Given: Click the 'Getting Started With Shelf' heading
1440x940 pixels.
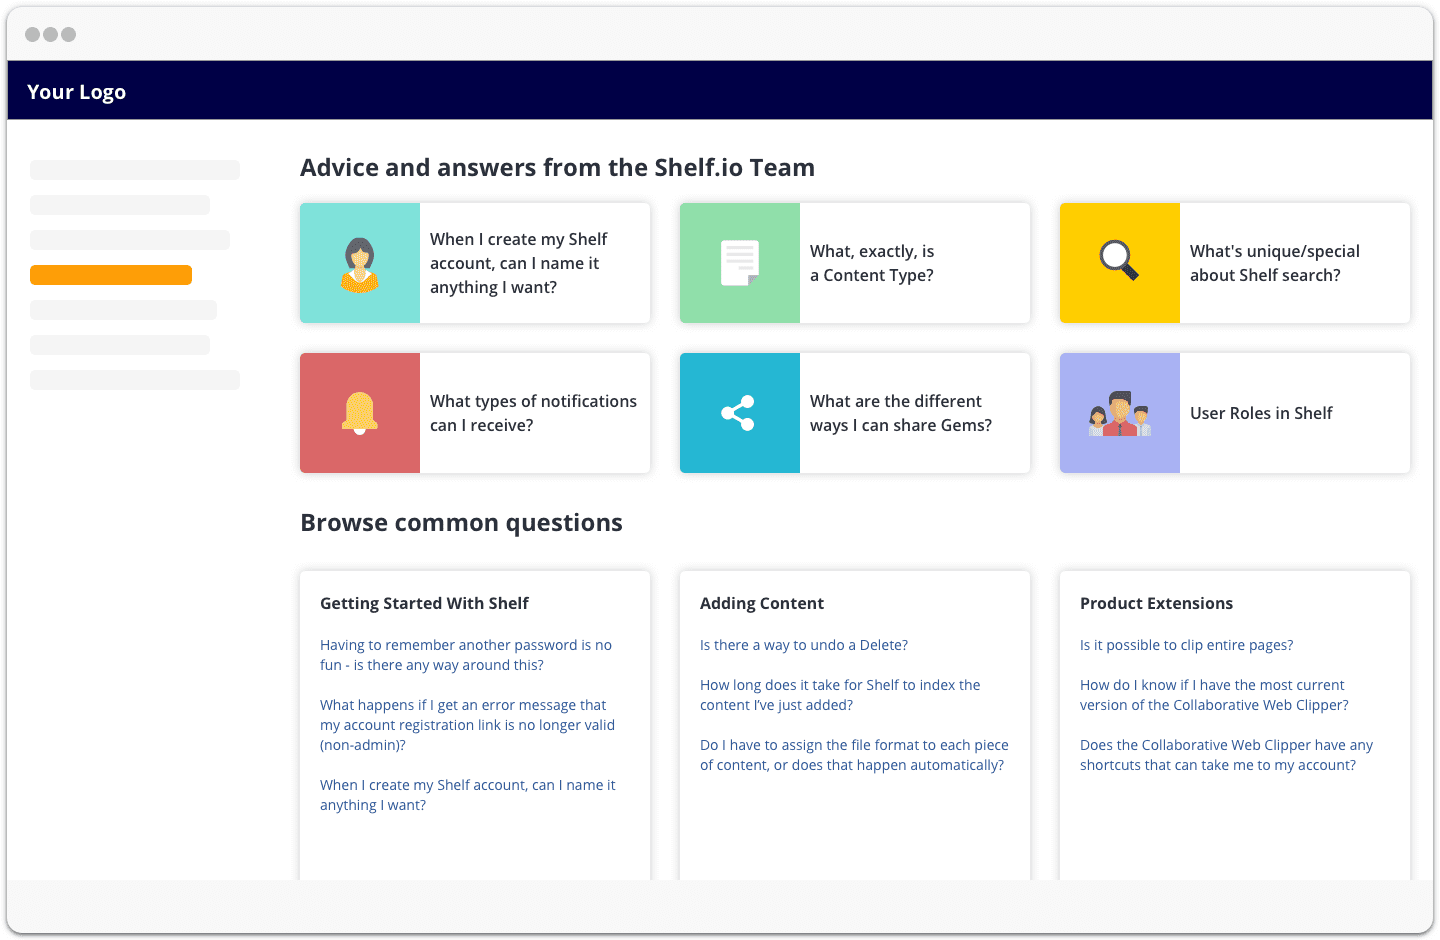Looking at the screenshot, I should pos(424,603).
